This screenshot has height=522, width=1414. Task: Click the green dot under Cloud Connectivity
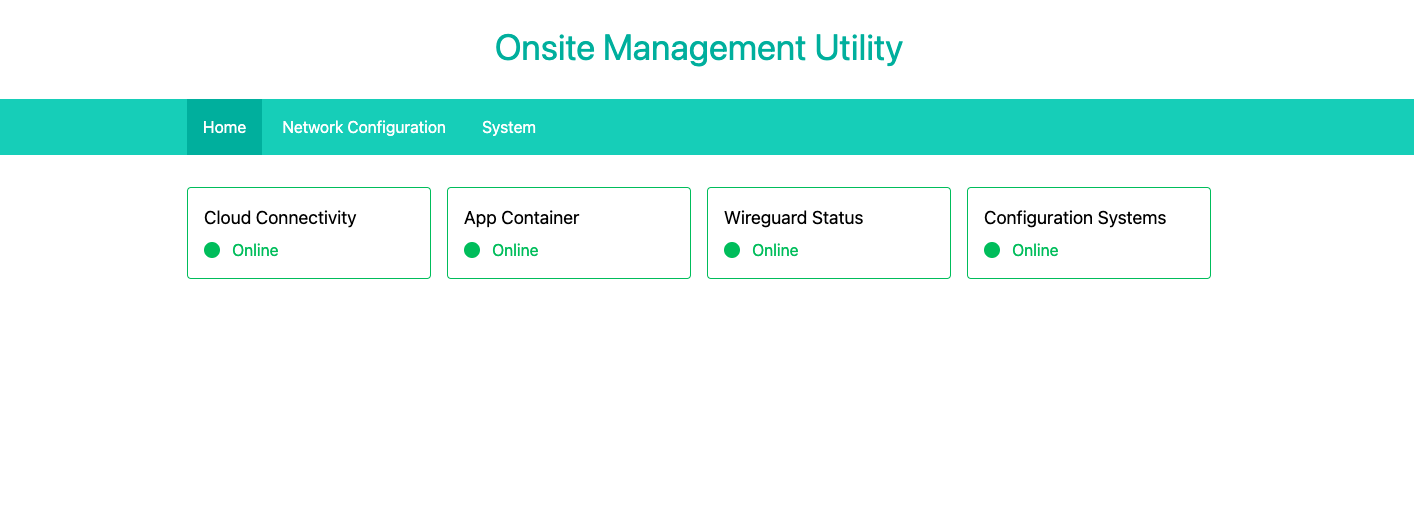[x=212, y=250]
